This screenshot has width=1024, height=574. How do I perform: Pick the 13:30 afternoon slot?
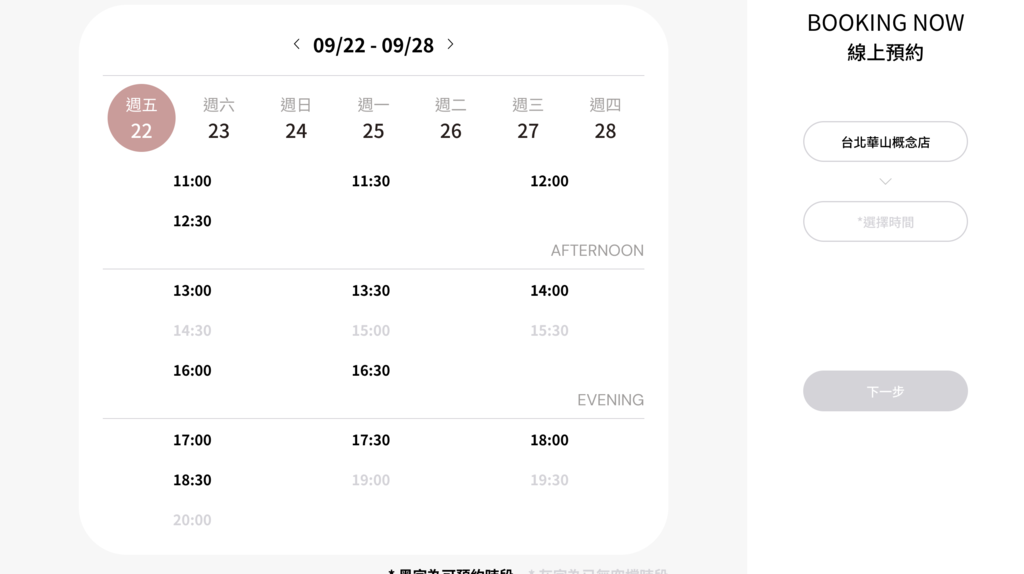pyautogui.click(x=371, y=291)
